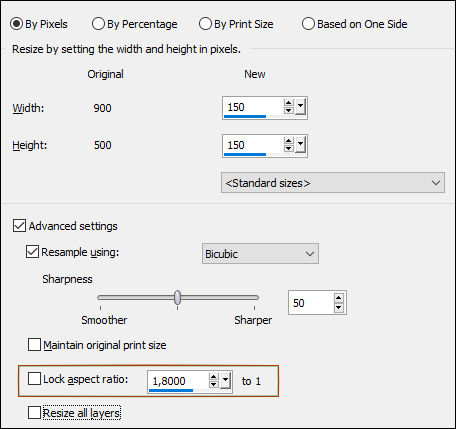The height and width of the screenshot is (429, 456).
Task: Increase the new Height spinner up arrow
Action: point(288,141)
